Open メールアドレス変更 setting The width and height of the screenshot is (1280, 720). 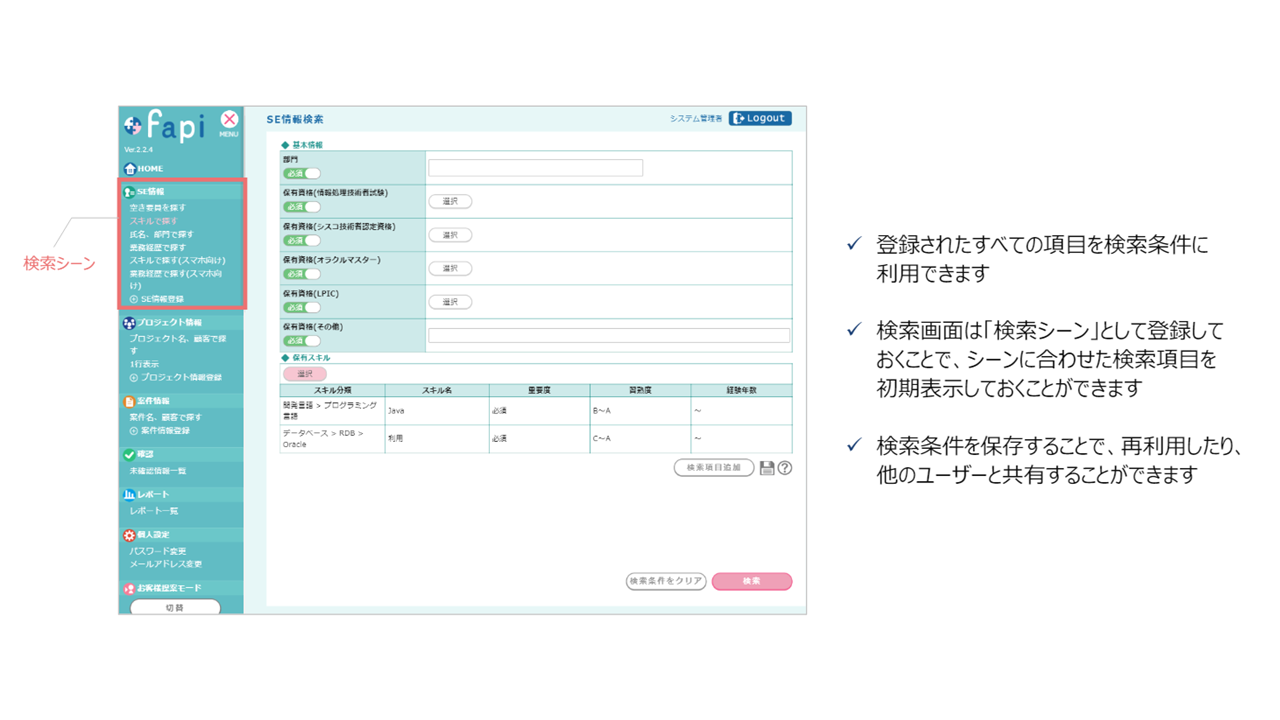[x=165, y=564]
